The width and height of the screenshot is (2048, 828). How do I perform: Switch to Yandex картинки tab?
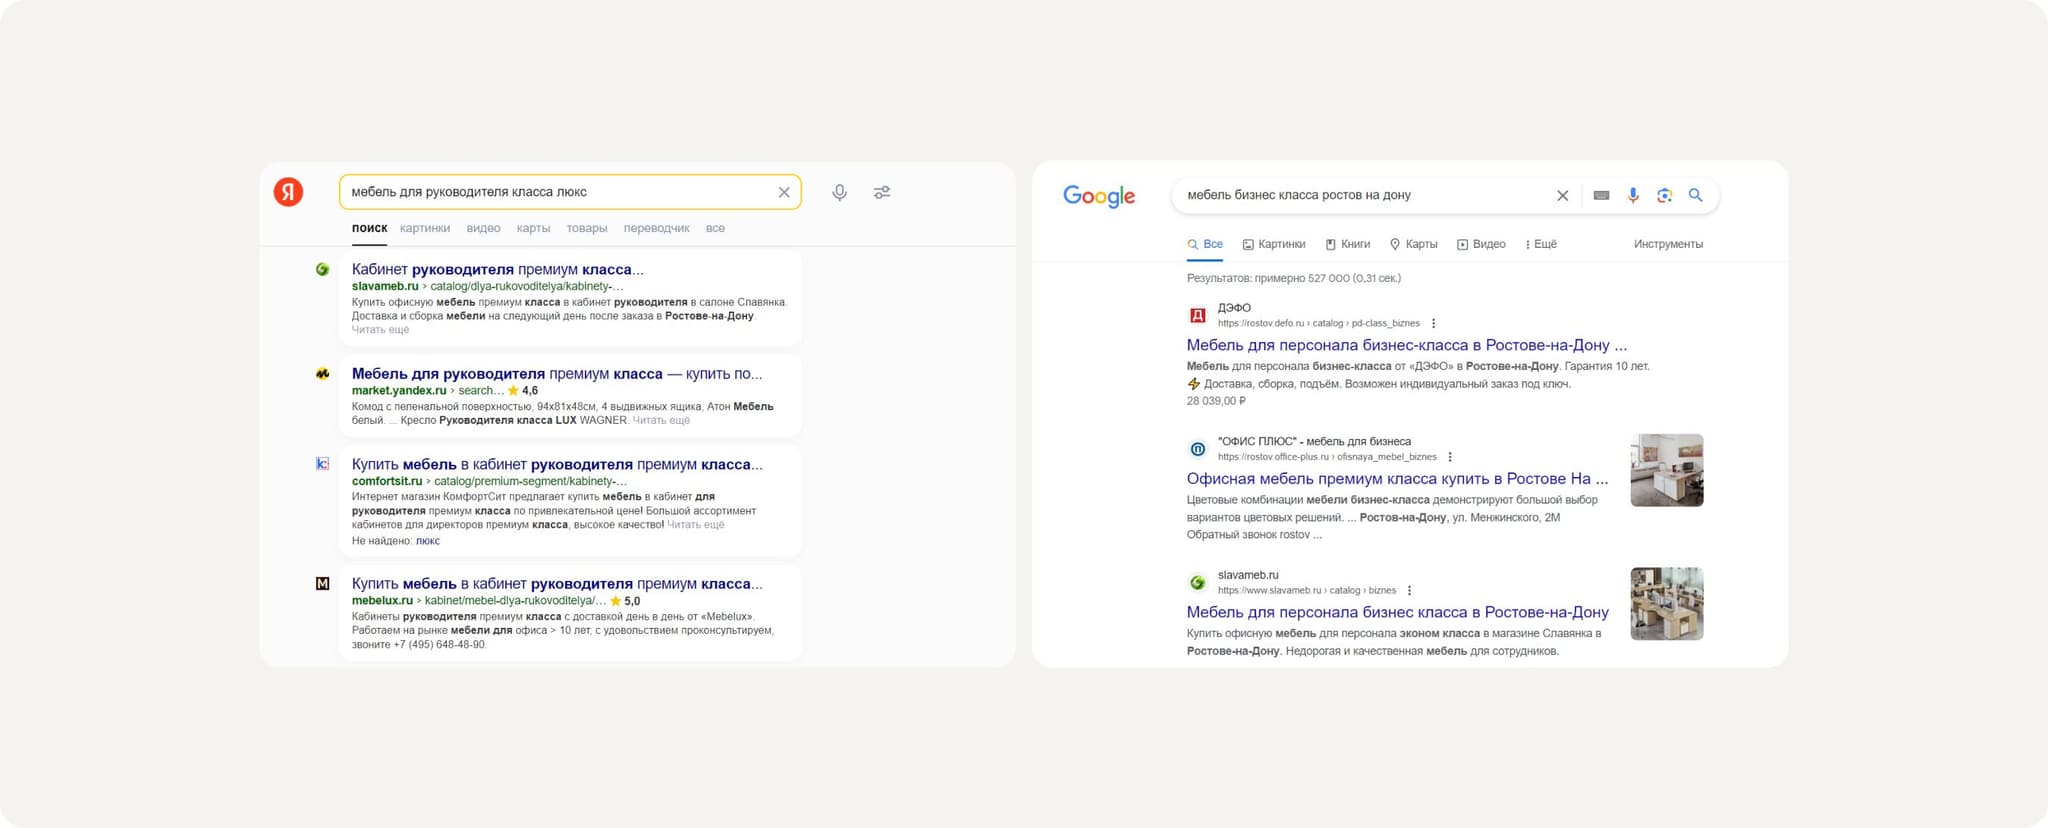pyautogui.click(x=425, y=228)
